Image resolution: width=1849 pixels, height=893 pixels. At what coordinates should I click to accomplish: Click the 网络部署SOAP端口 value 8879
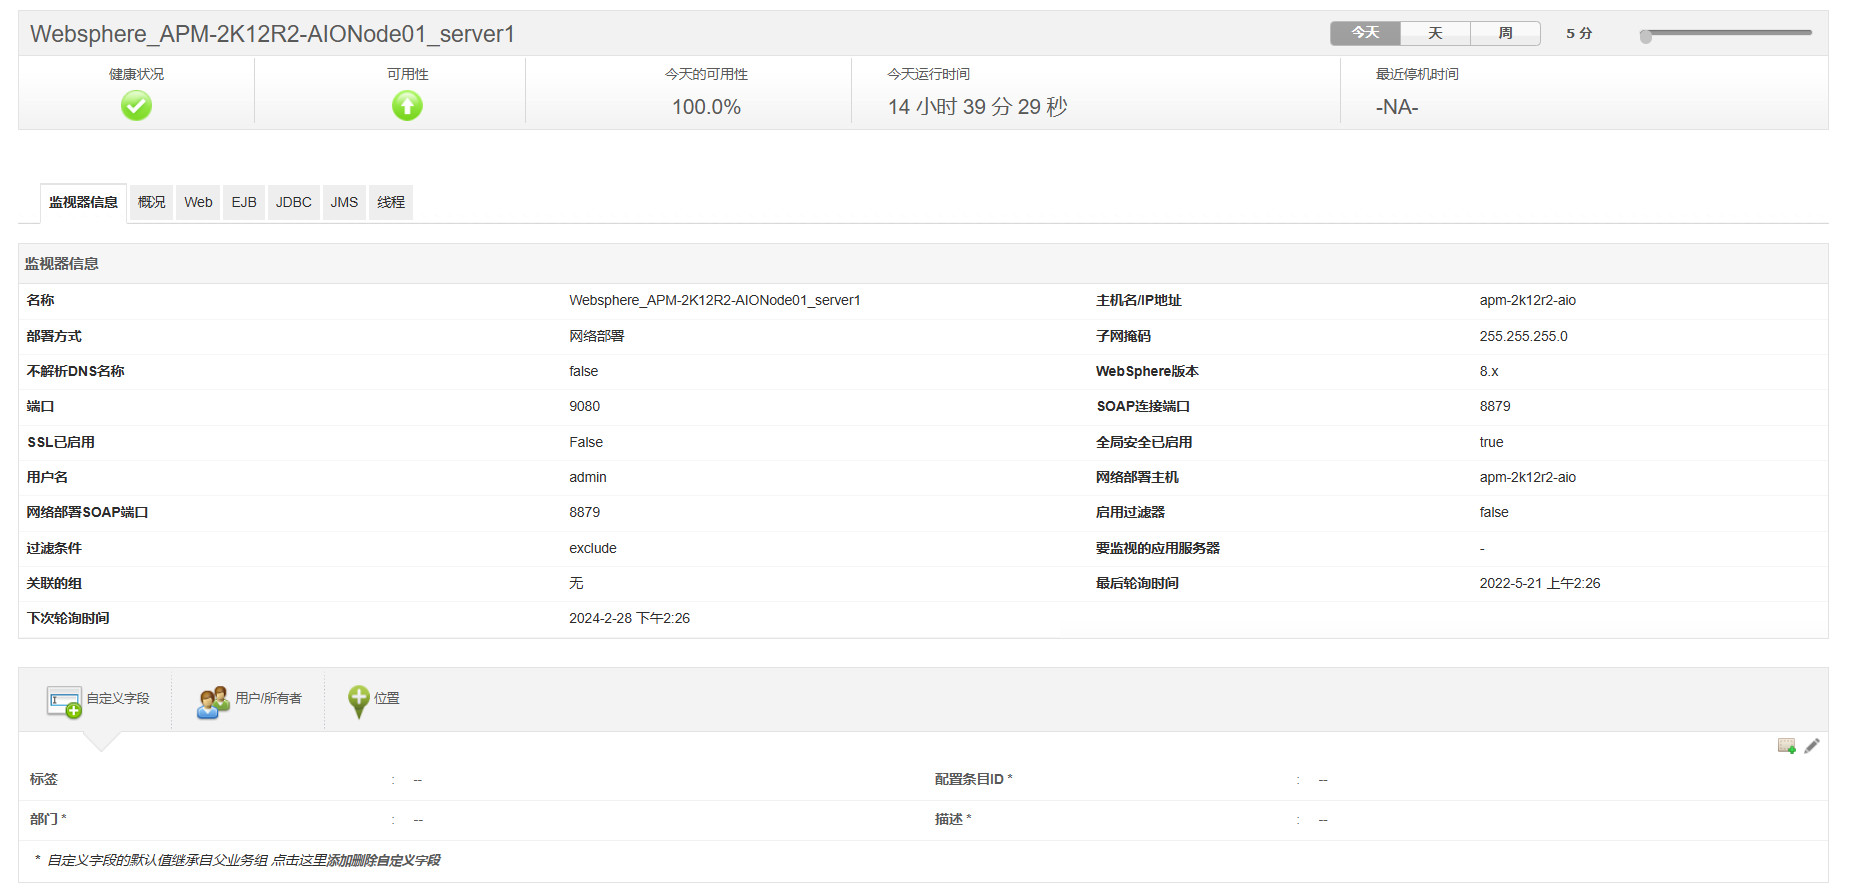[584, 512]
